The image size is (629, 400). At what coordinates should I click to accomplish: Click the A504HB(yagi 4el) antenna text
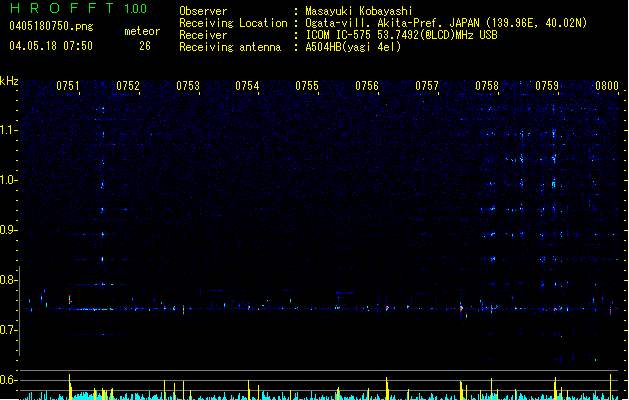pyautogui.click(x=353, y=47)
